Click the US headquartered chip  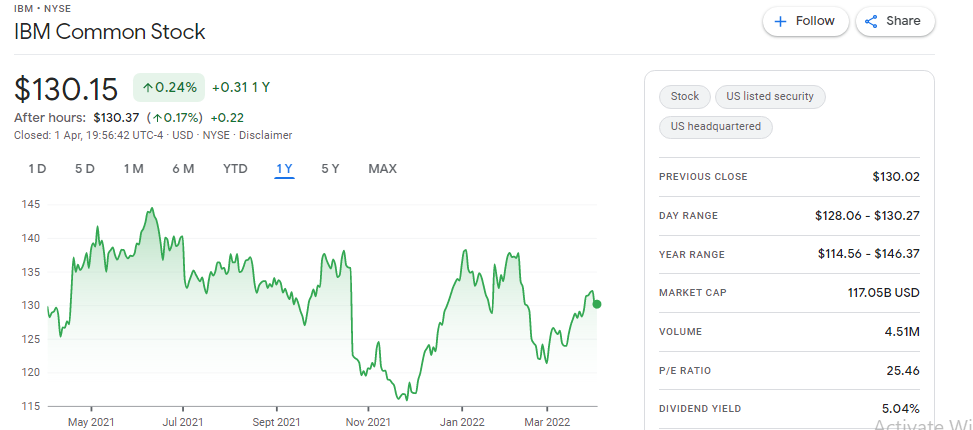[x=715, y=127]
